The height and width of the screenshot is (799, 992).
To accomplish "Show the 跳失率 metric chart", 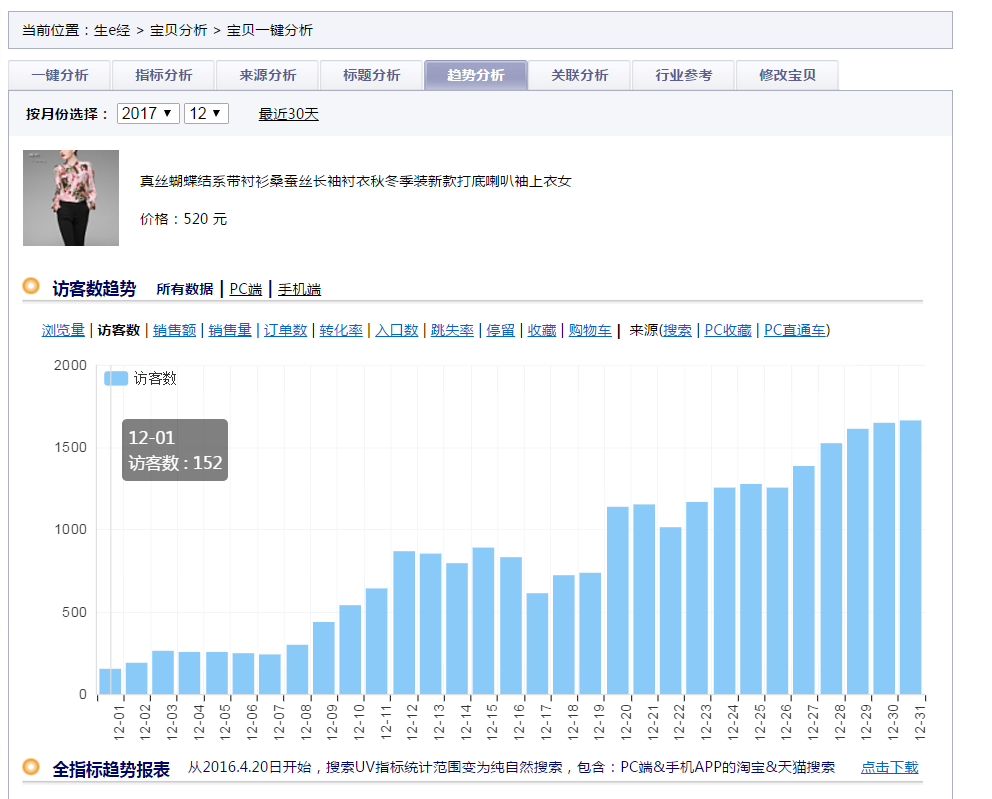I will 452,330.
